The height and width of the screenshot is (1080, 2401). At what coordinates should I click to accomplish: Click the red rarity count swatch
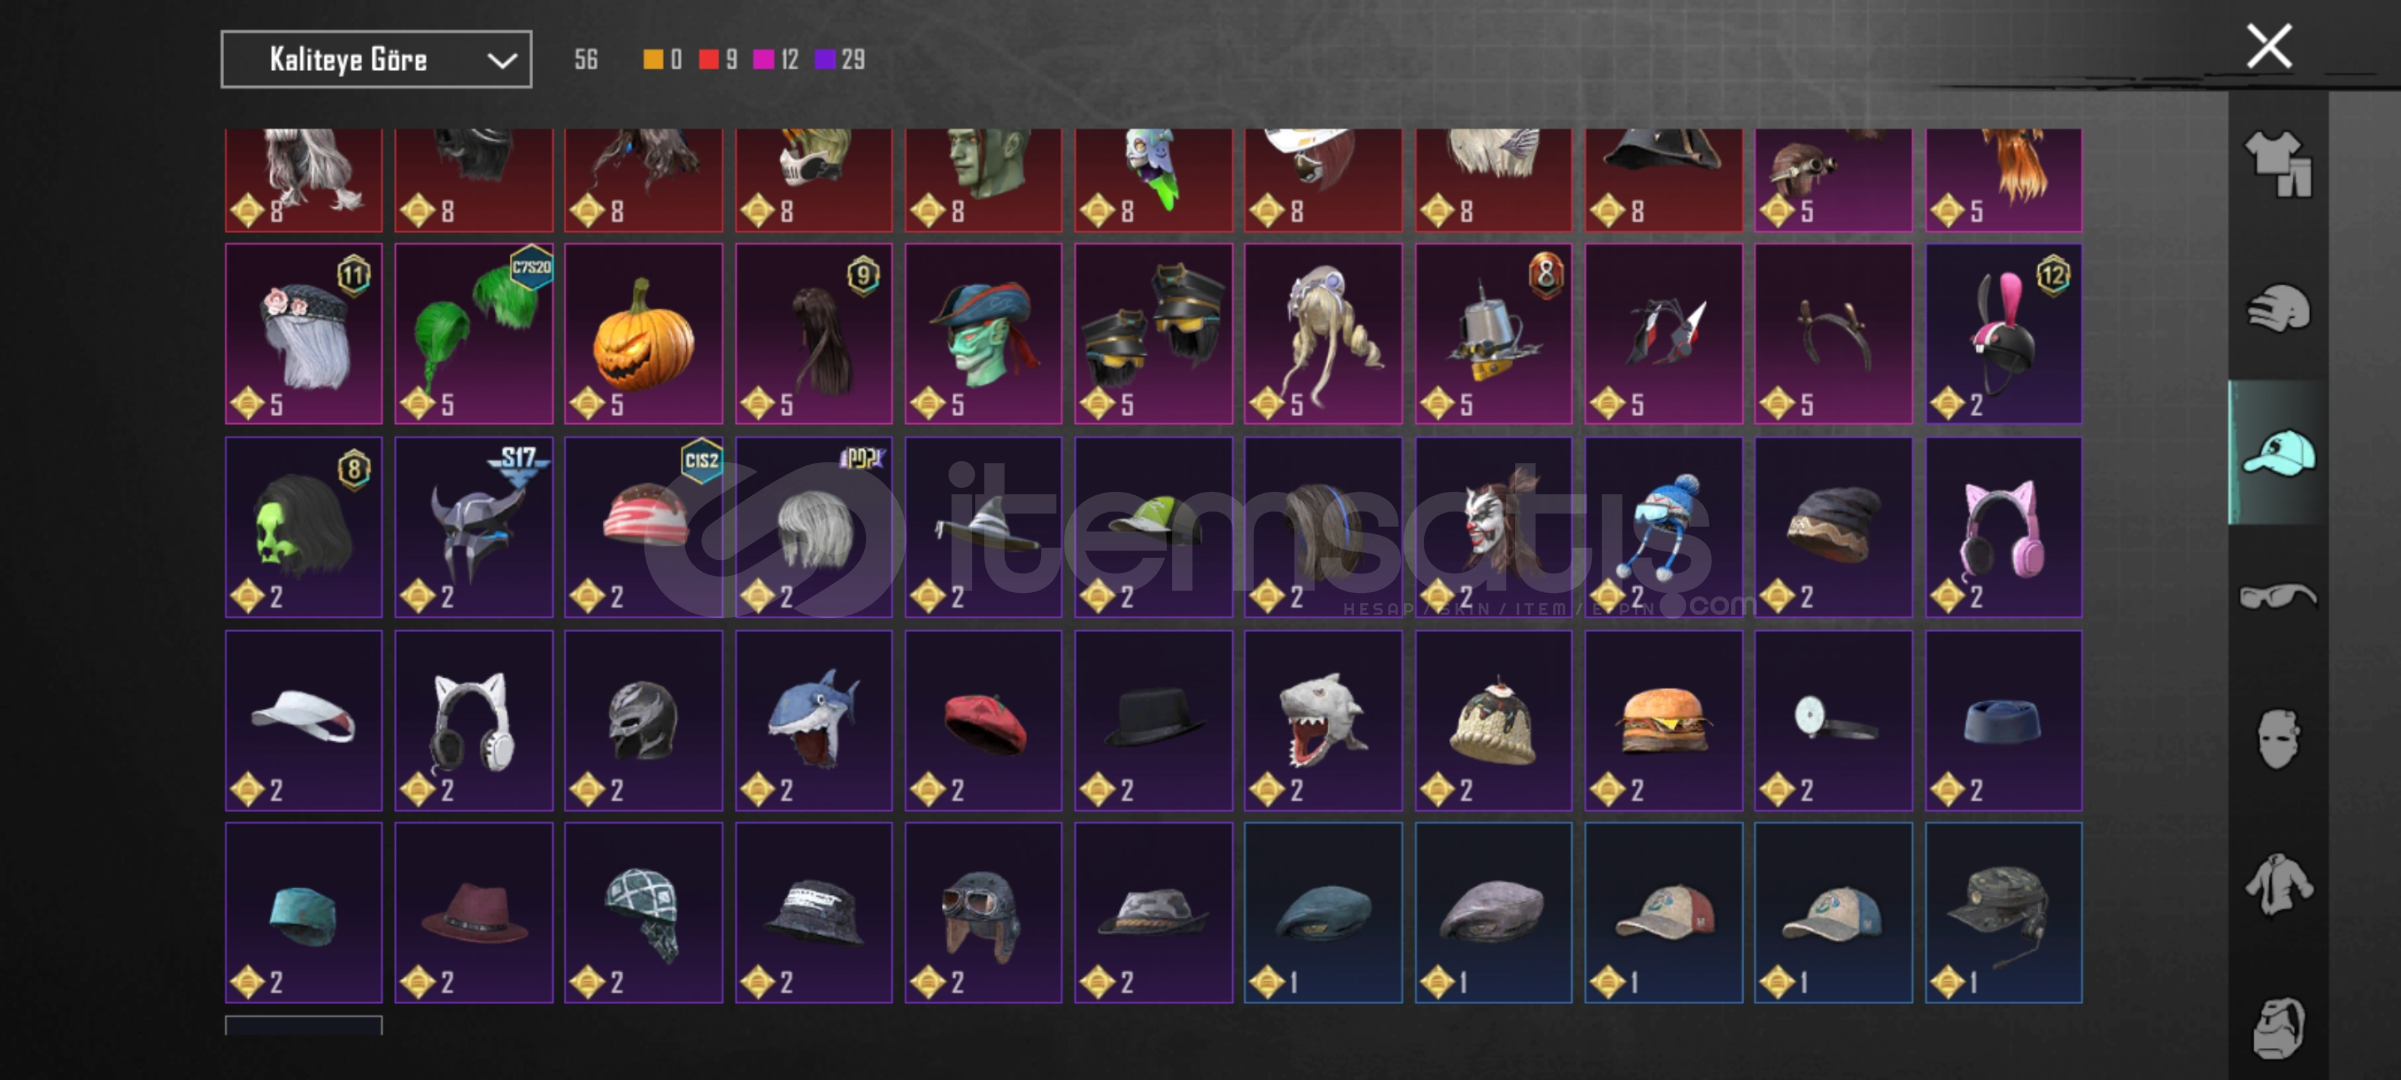click(x=709, y=60)
